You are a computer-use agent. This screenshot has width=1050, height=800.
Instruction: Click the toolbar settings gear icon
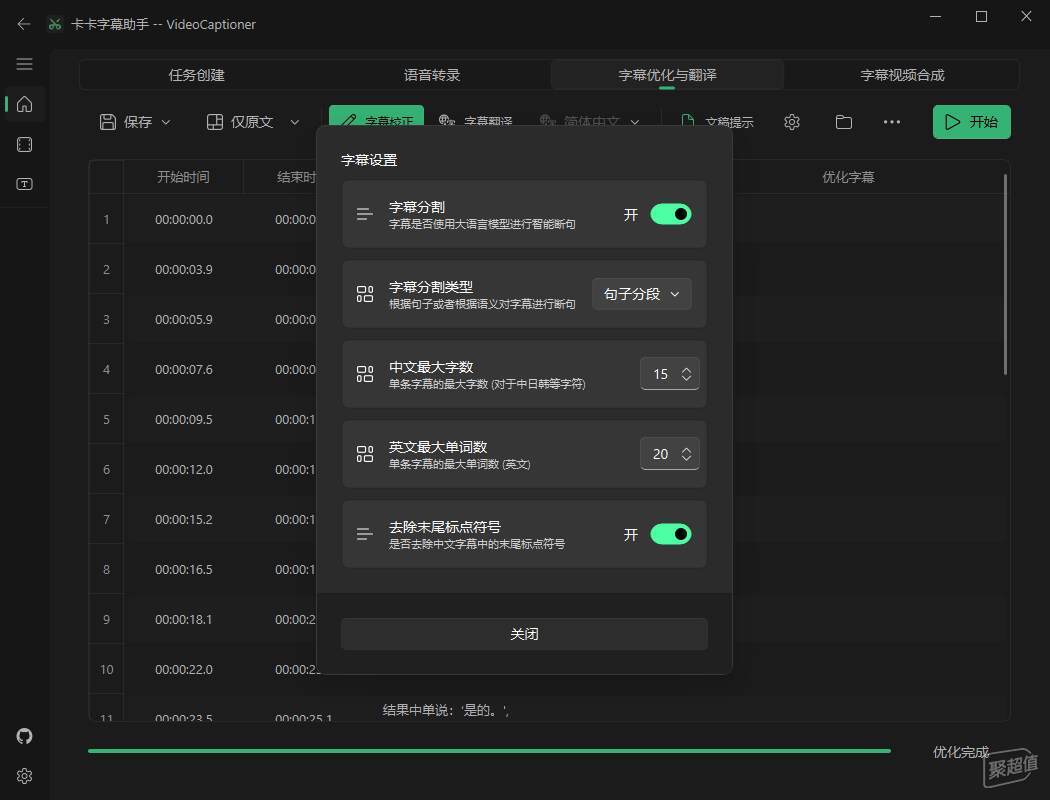tap(792, 122)
